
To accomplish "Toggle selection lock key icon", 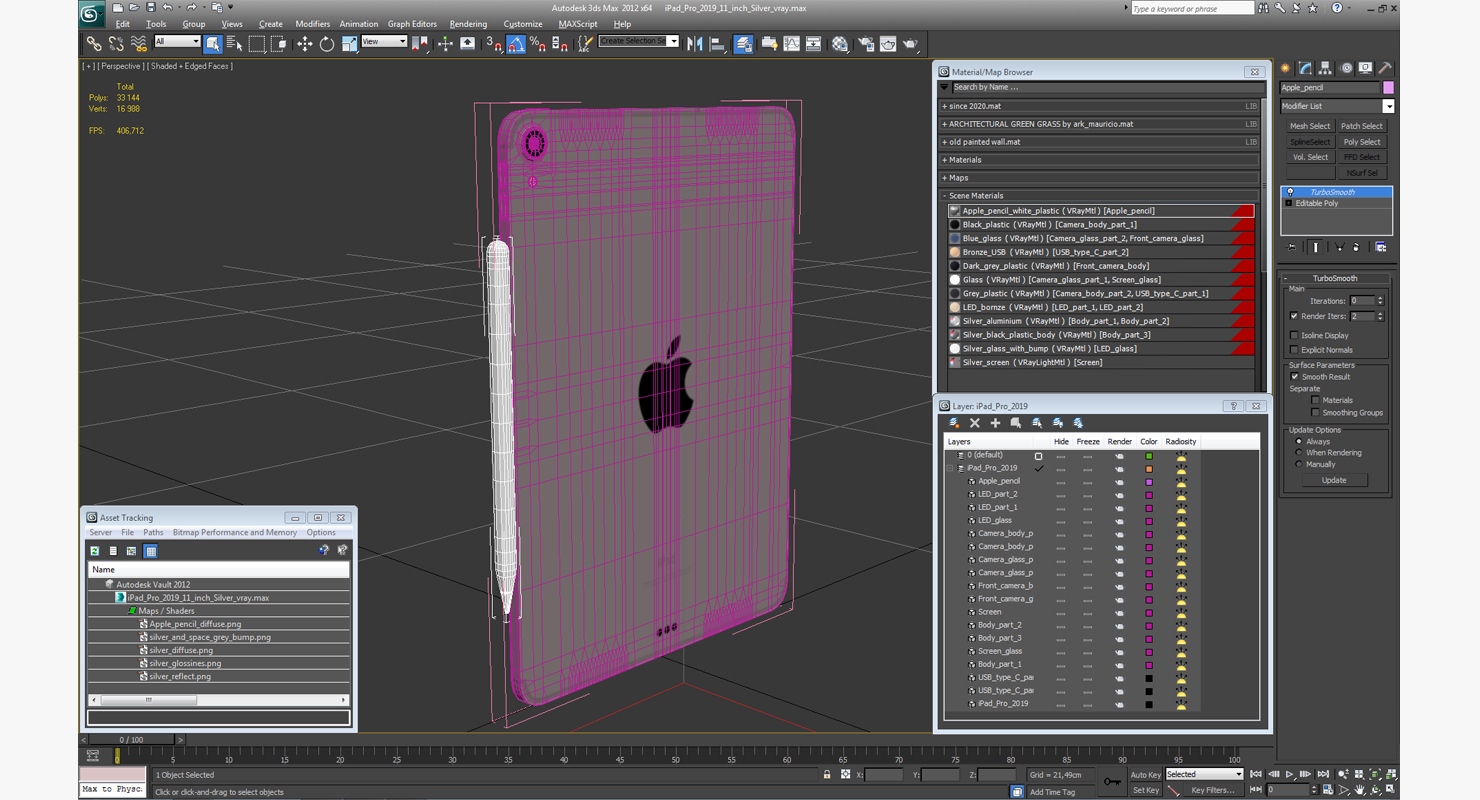I will tap(827, 775).
